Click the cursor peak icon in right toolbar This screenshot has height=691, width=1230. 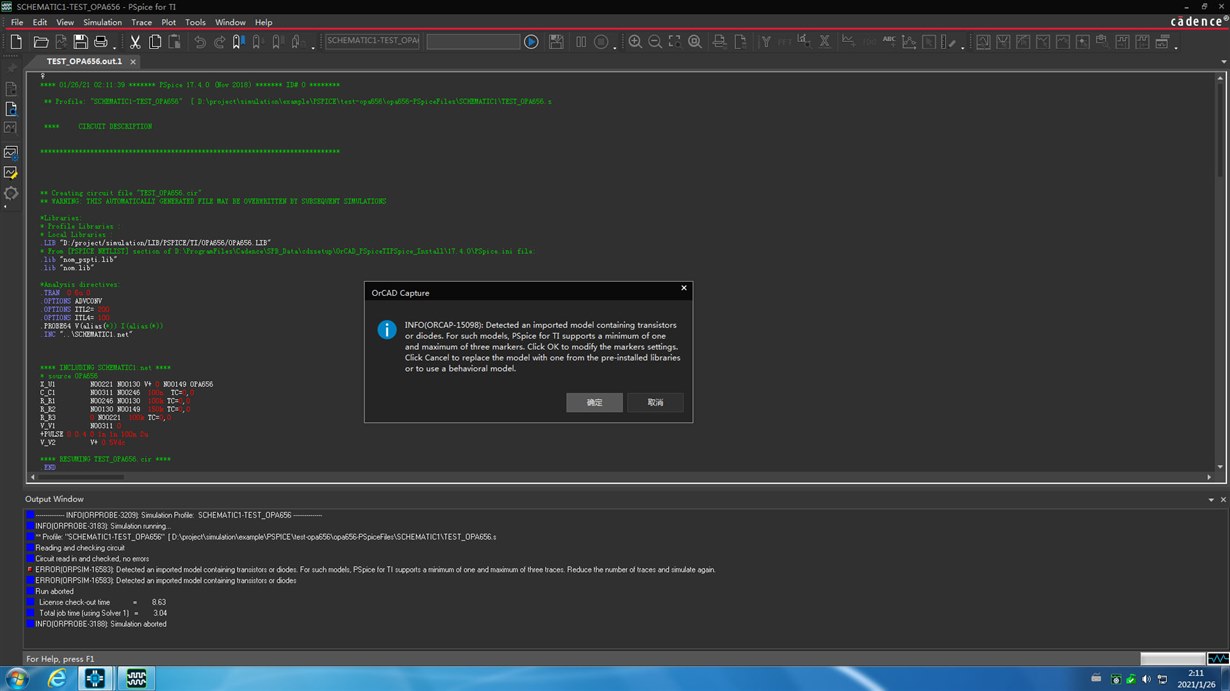tap(983, 42)
